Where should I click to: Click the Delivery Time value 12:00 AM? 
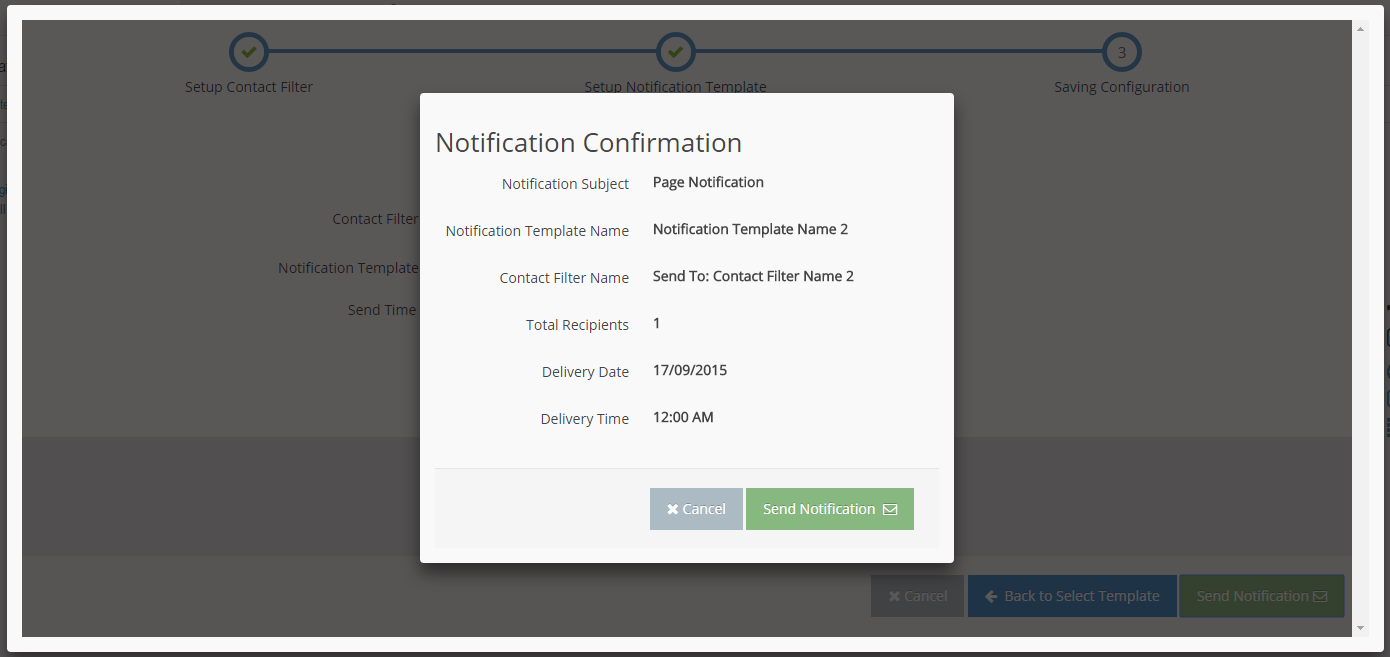pyautogui.click(x=683, y=417)
